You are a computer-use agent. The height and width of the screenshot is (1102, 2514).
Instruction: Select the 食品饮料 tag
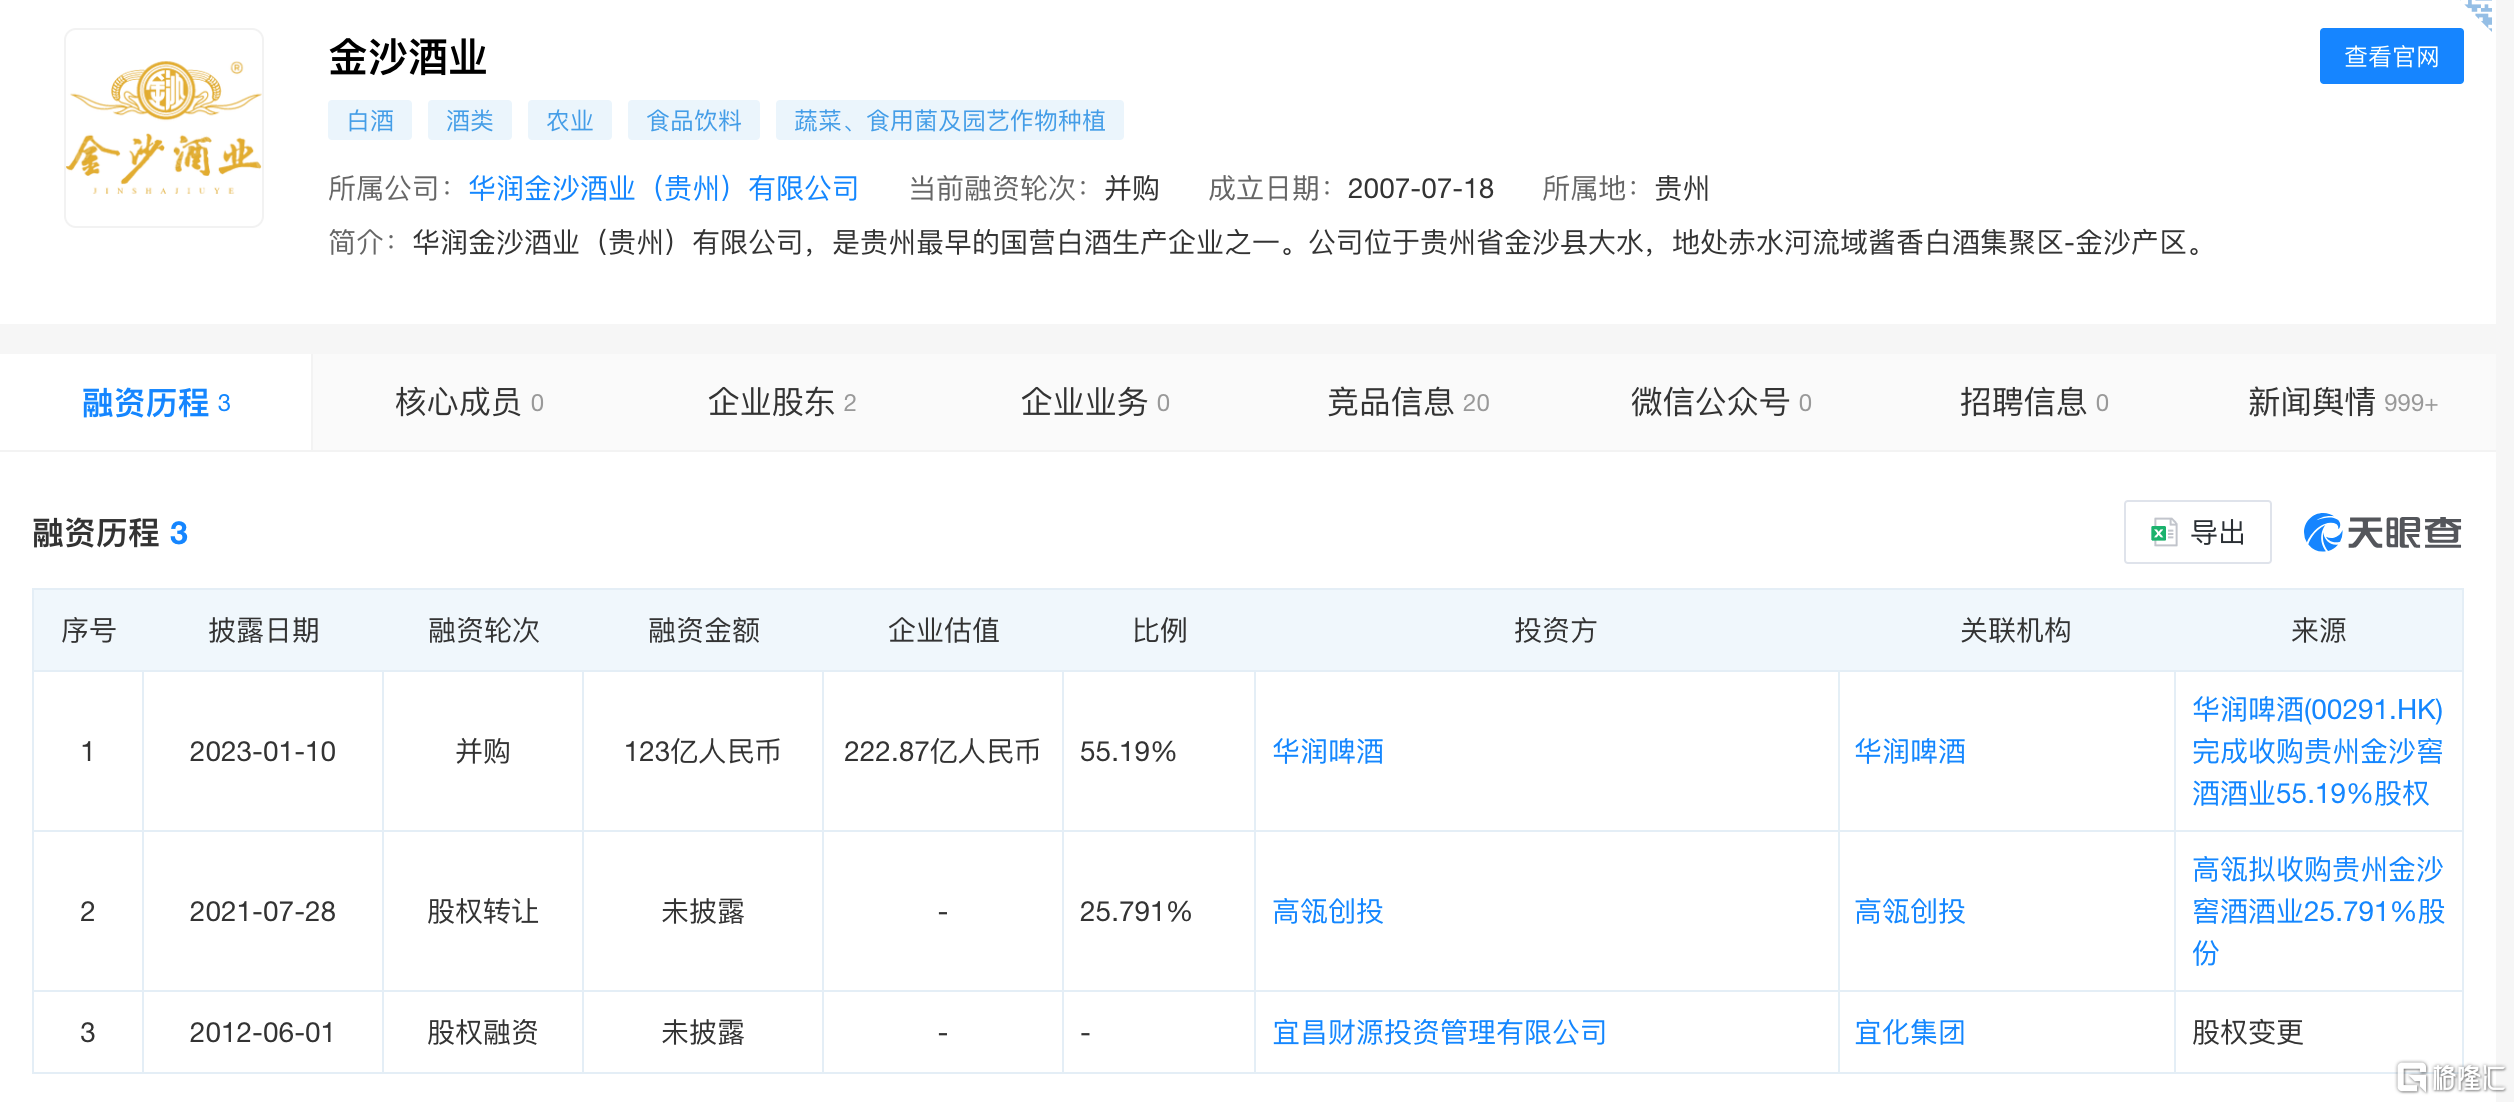tap(694, 121)
